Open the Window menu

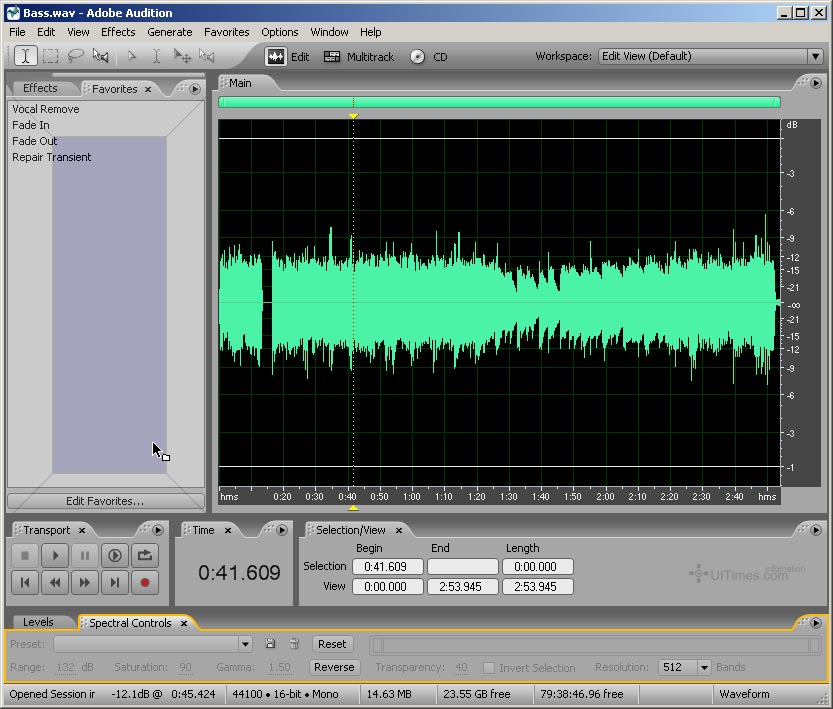pyautogui.click(x=329, y=32)
